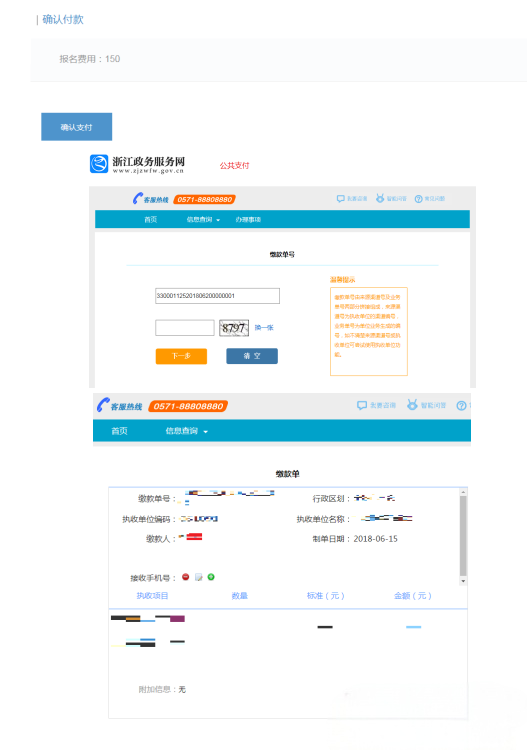Click 换一张 link to refresh captcha
The width and height of the screenshot is (527, 750).
pos(264,328)
